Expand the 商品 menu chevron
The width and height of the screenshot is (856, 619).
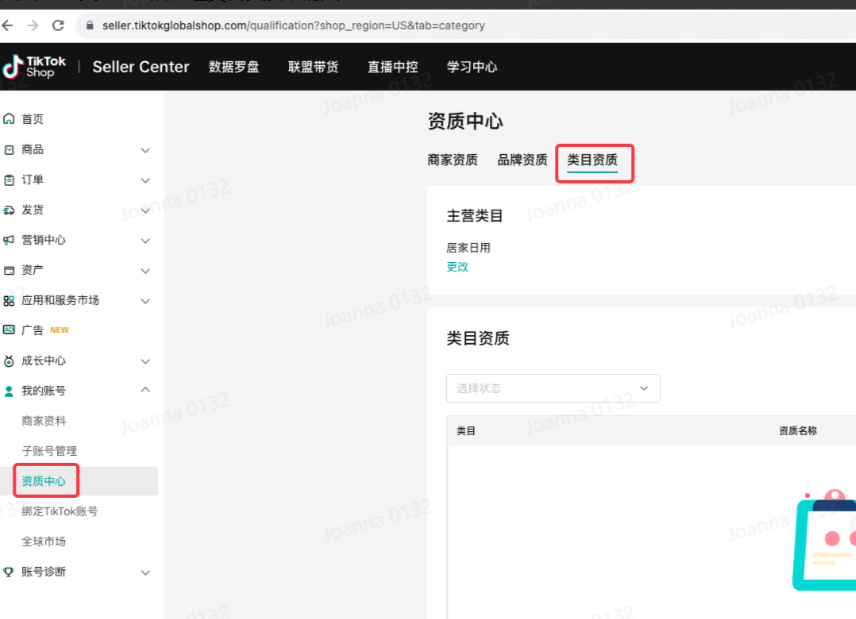[x=145, y=150]
